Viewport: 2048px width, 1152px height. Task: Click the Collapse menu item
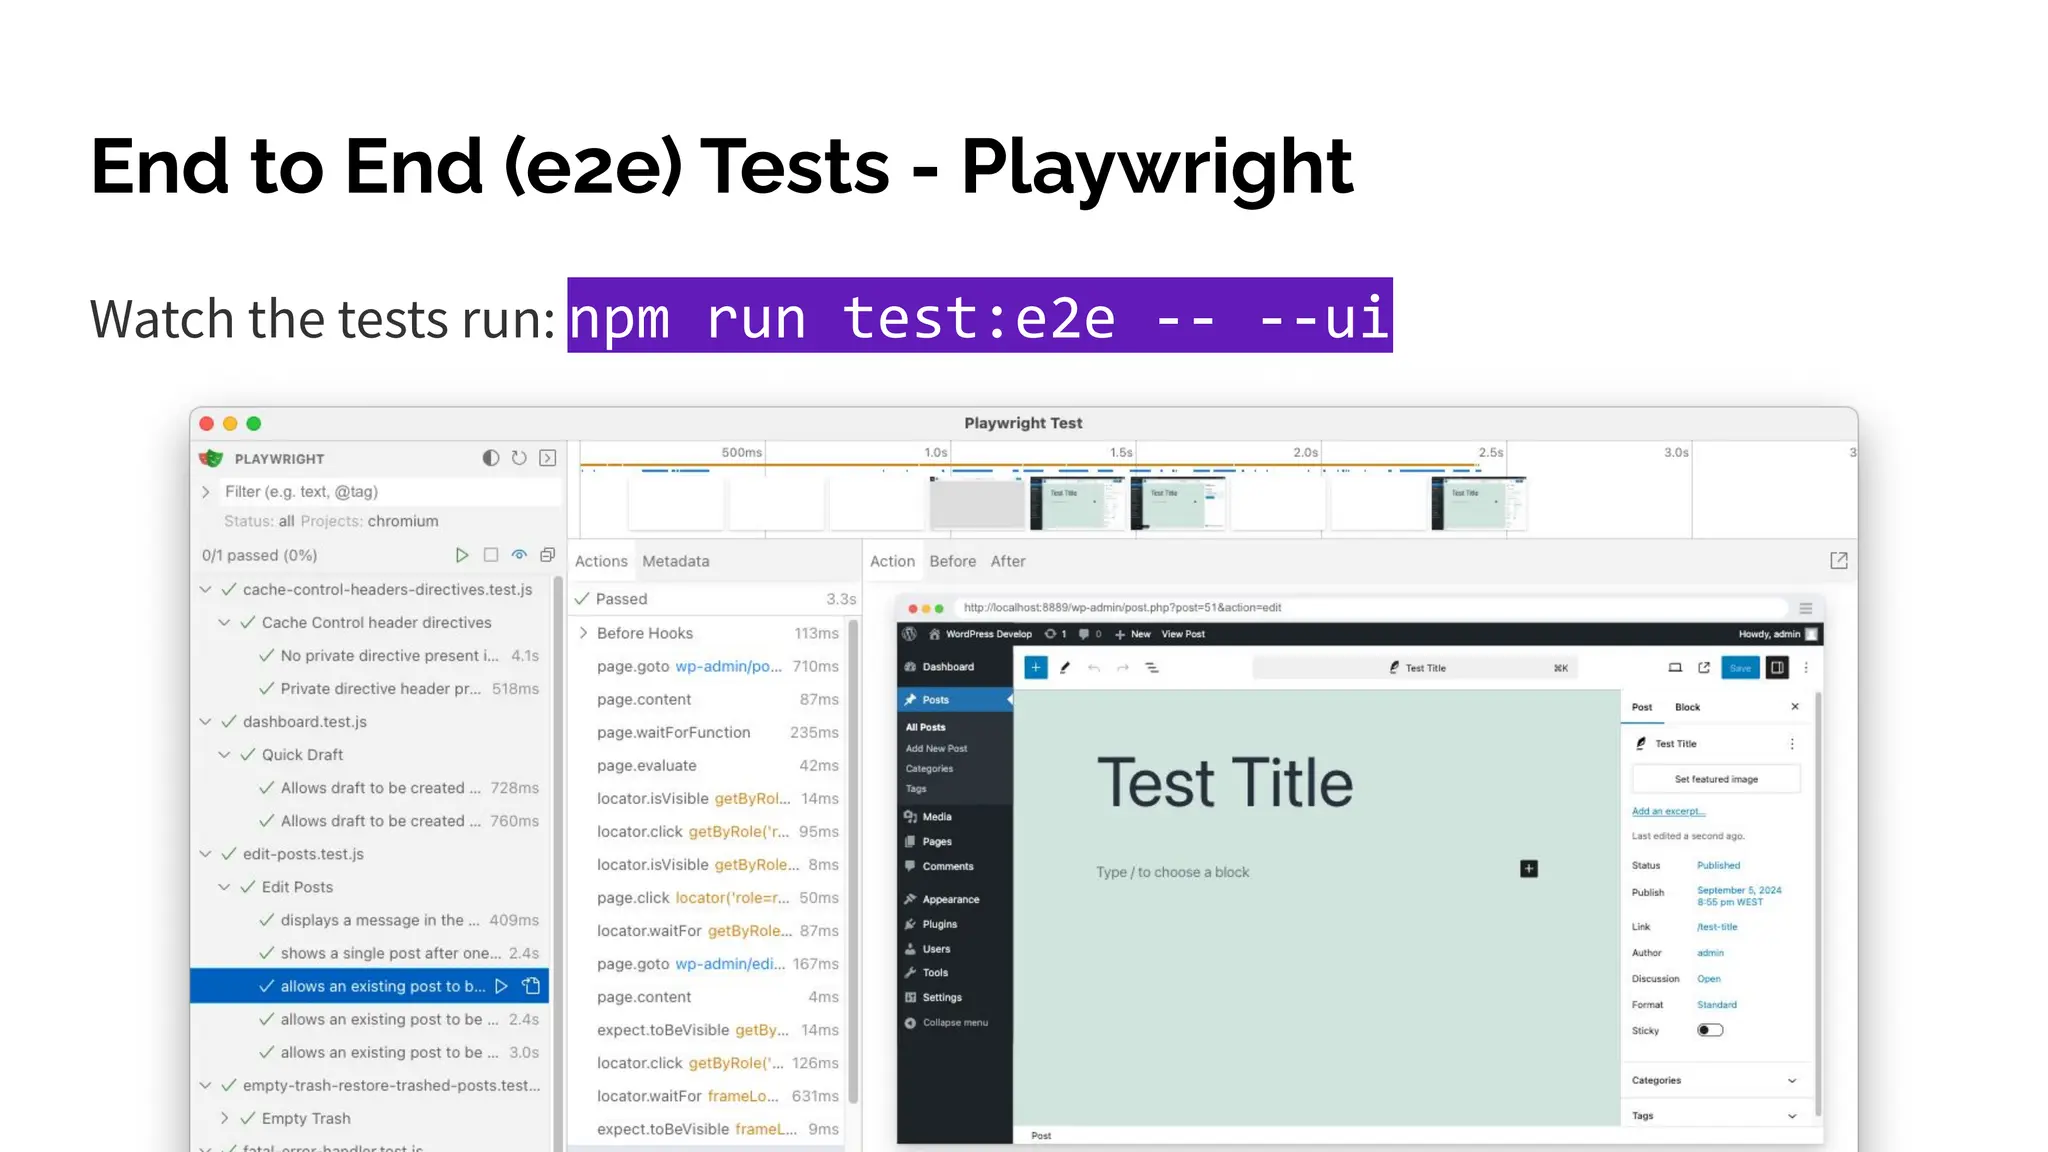coord(955,1022)
